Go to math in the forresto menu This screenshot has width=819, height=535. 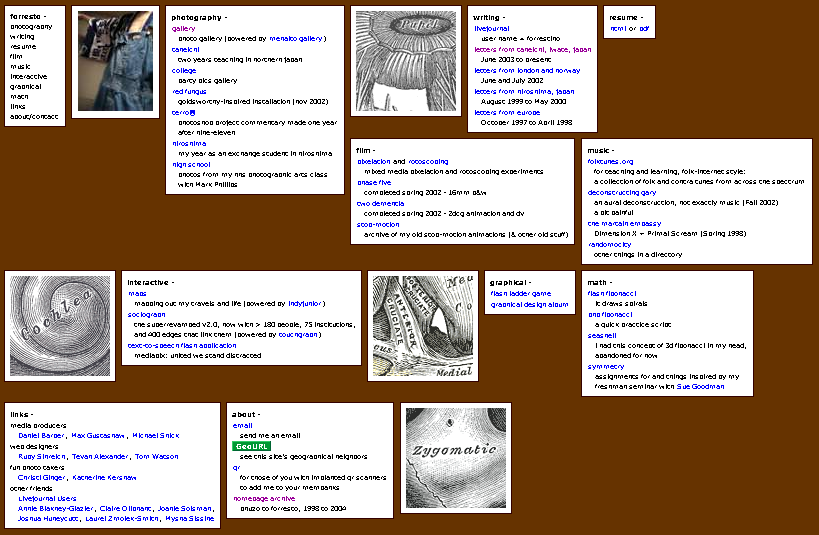click(x=19, y=97)
